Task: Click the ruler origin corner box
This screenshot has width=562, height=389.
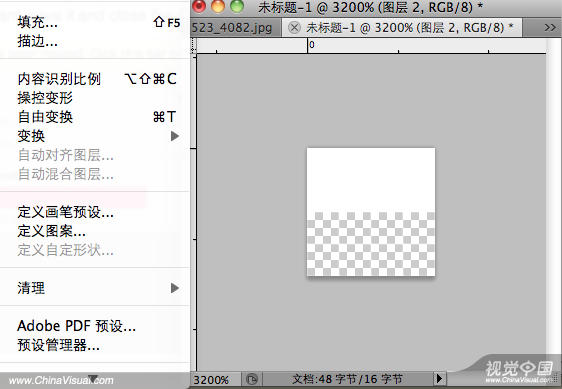Action: pyautogui.click(x=194, y=46)
